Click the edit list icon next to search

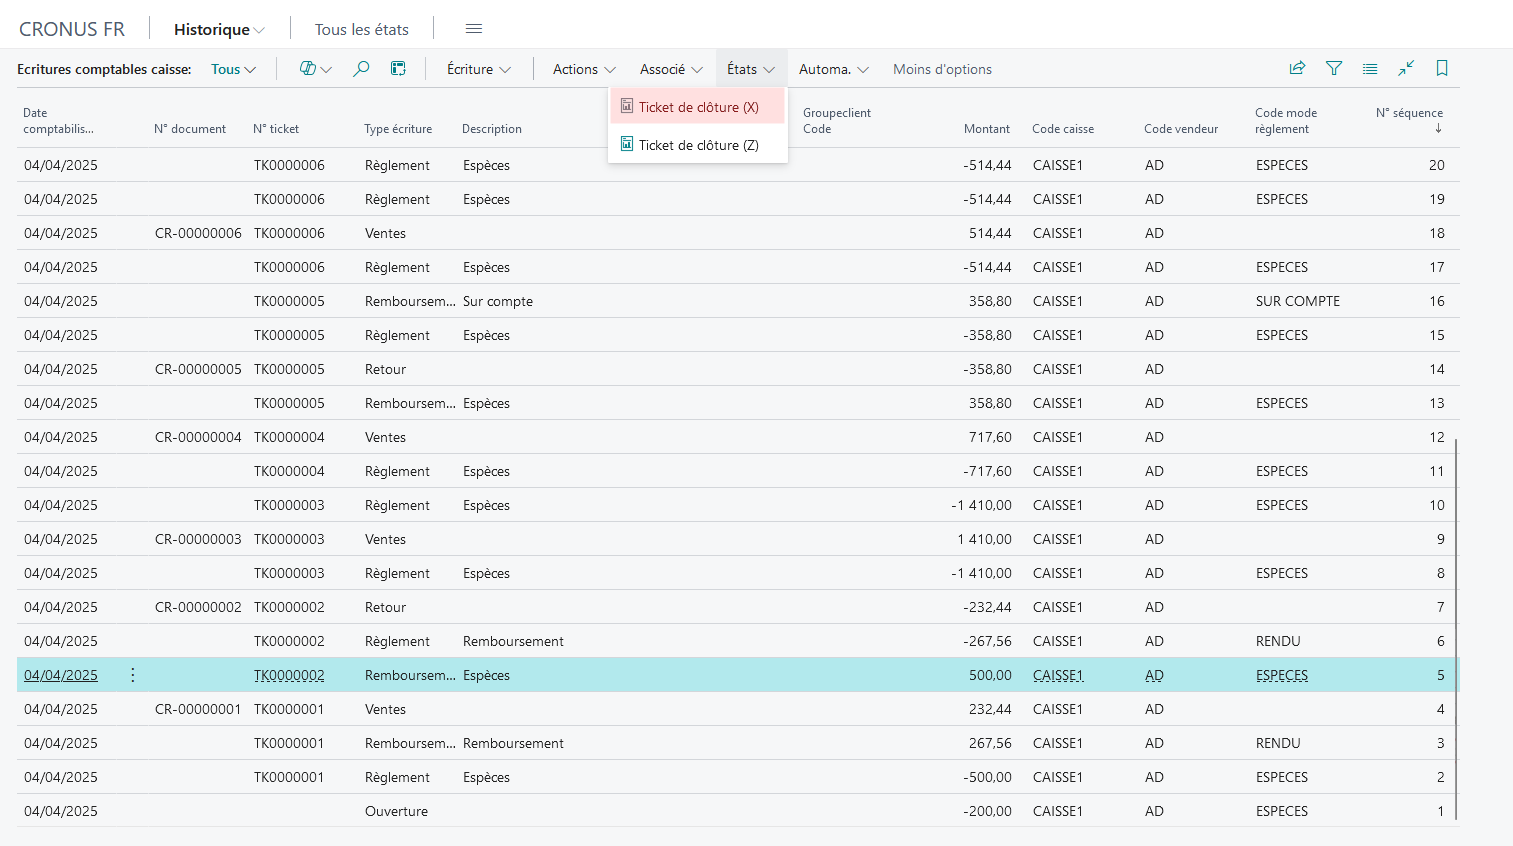pos(398,69)
